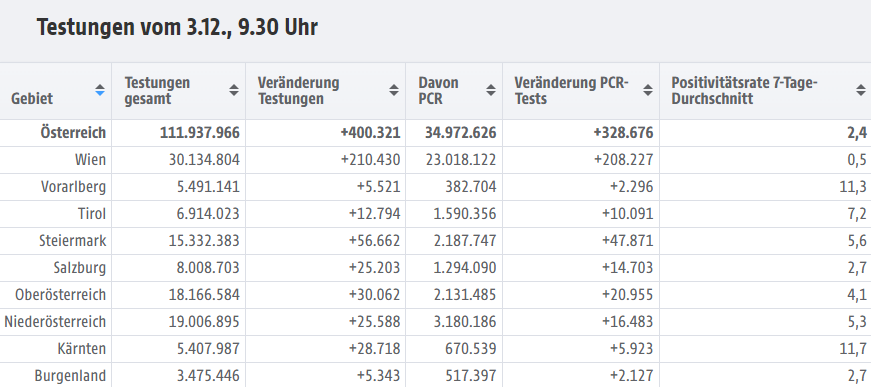
Task: Sort by Gebiet column arrow icon
Action: 100,90
